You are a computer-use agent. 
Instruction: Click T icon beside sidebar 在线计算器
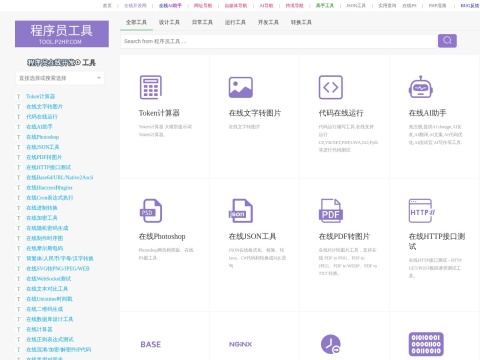(19, 330)
